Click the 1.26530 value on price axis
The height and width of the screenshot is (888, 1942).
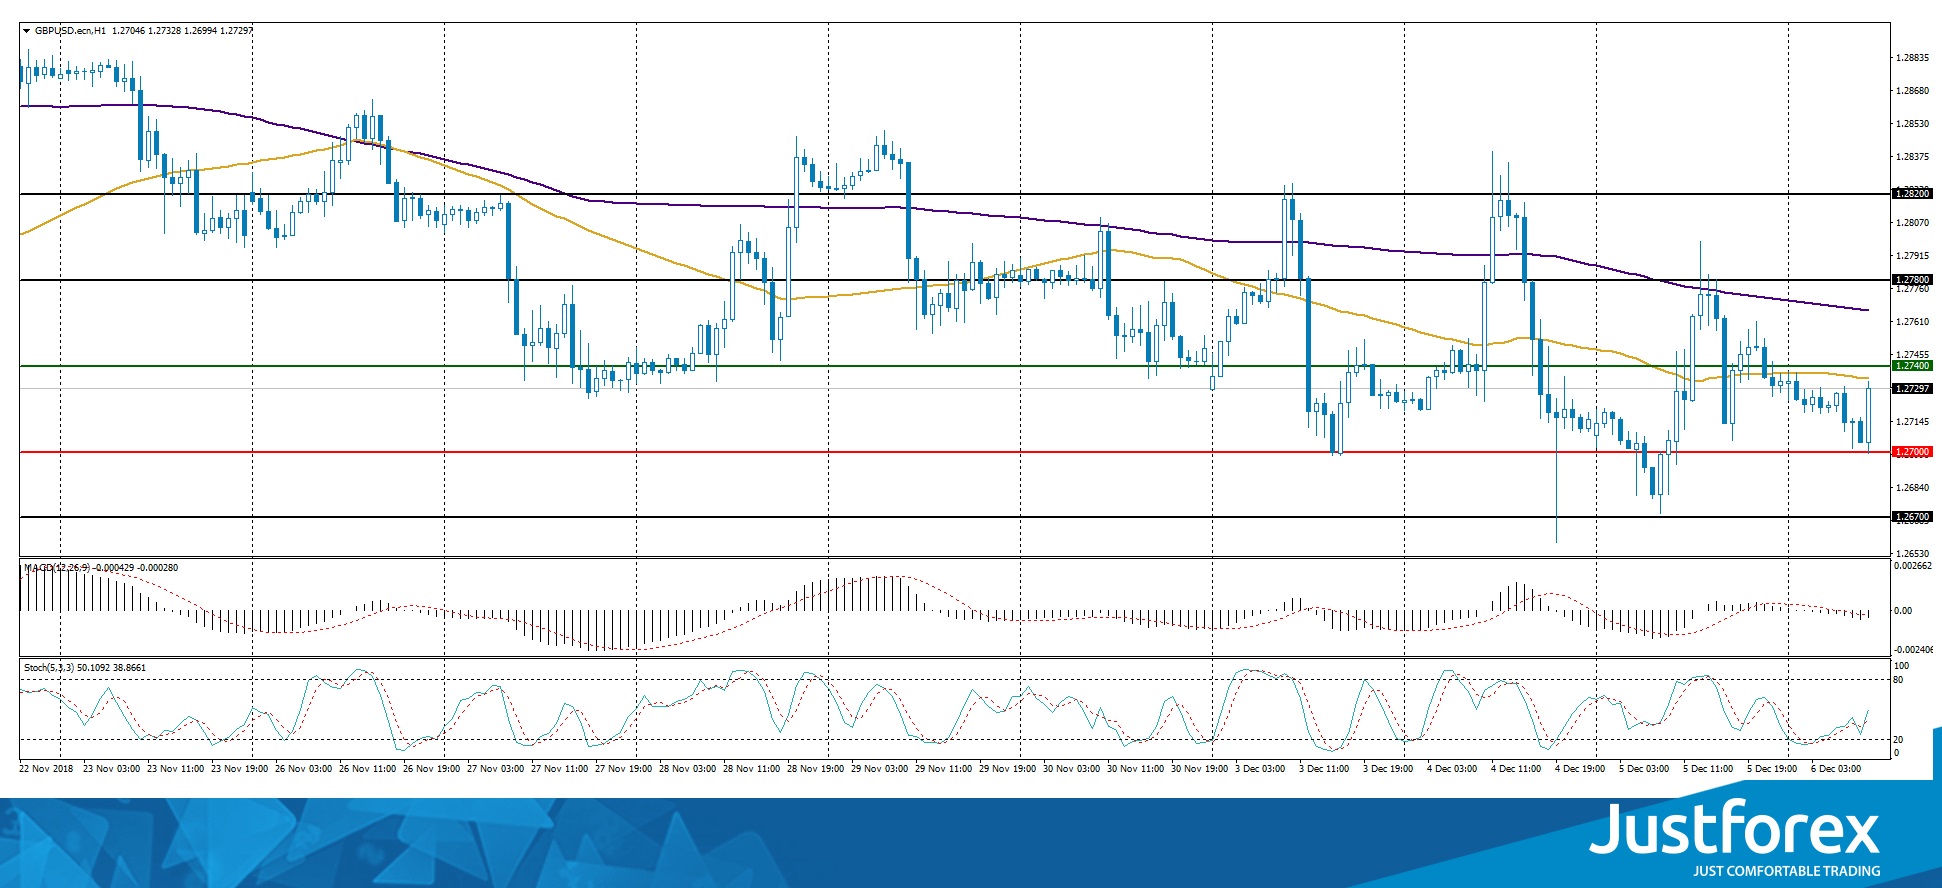click(x=1912, y=553)
